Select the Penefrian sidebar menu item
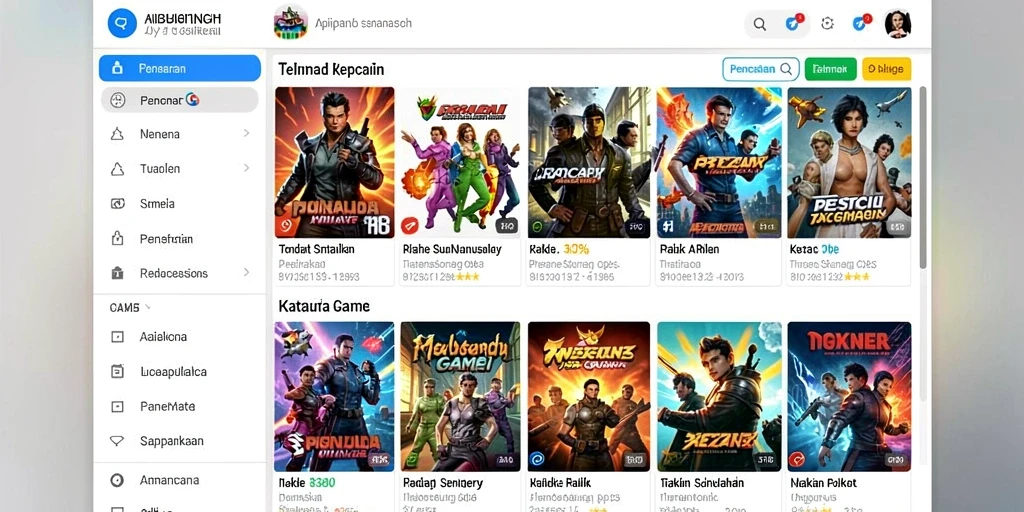The height and width of the screenshot is (512, 1024). tap(180, 239)
